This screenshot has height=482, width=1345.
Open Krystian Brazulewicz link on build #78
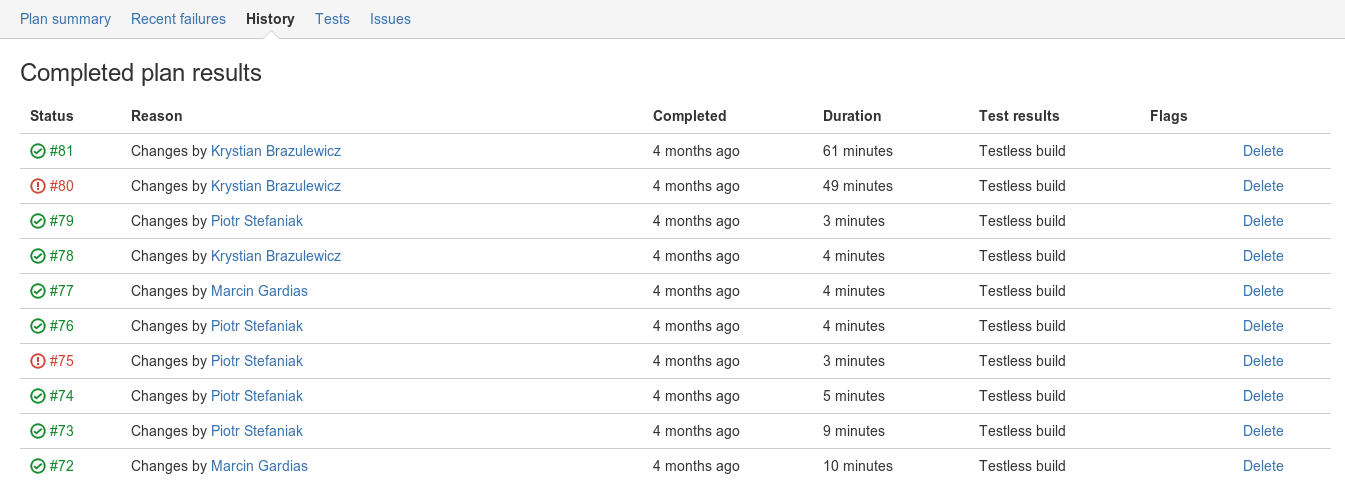coord(276,256)
